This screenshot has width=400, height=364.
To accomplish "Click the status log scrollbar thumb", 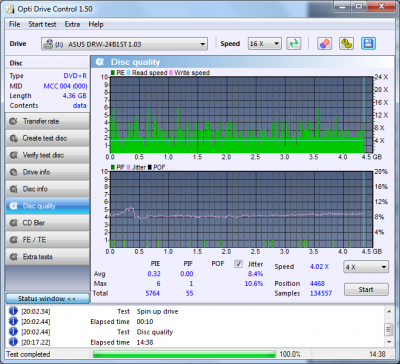I will [389, 330].
